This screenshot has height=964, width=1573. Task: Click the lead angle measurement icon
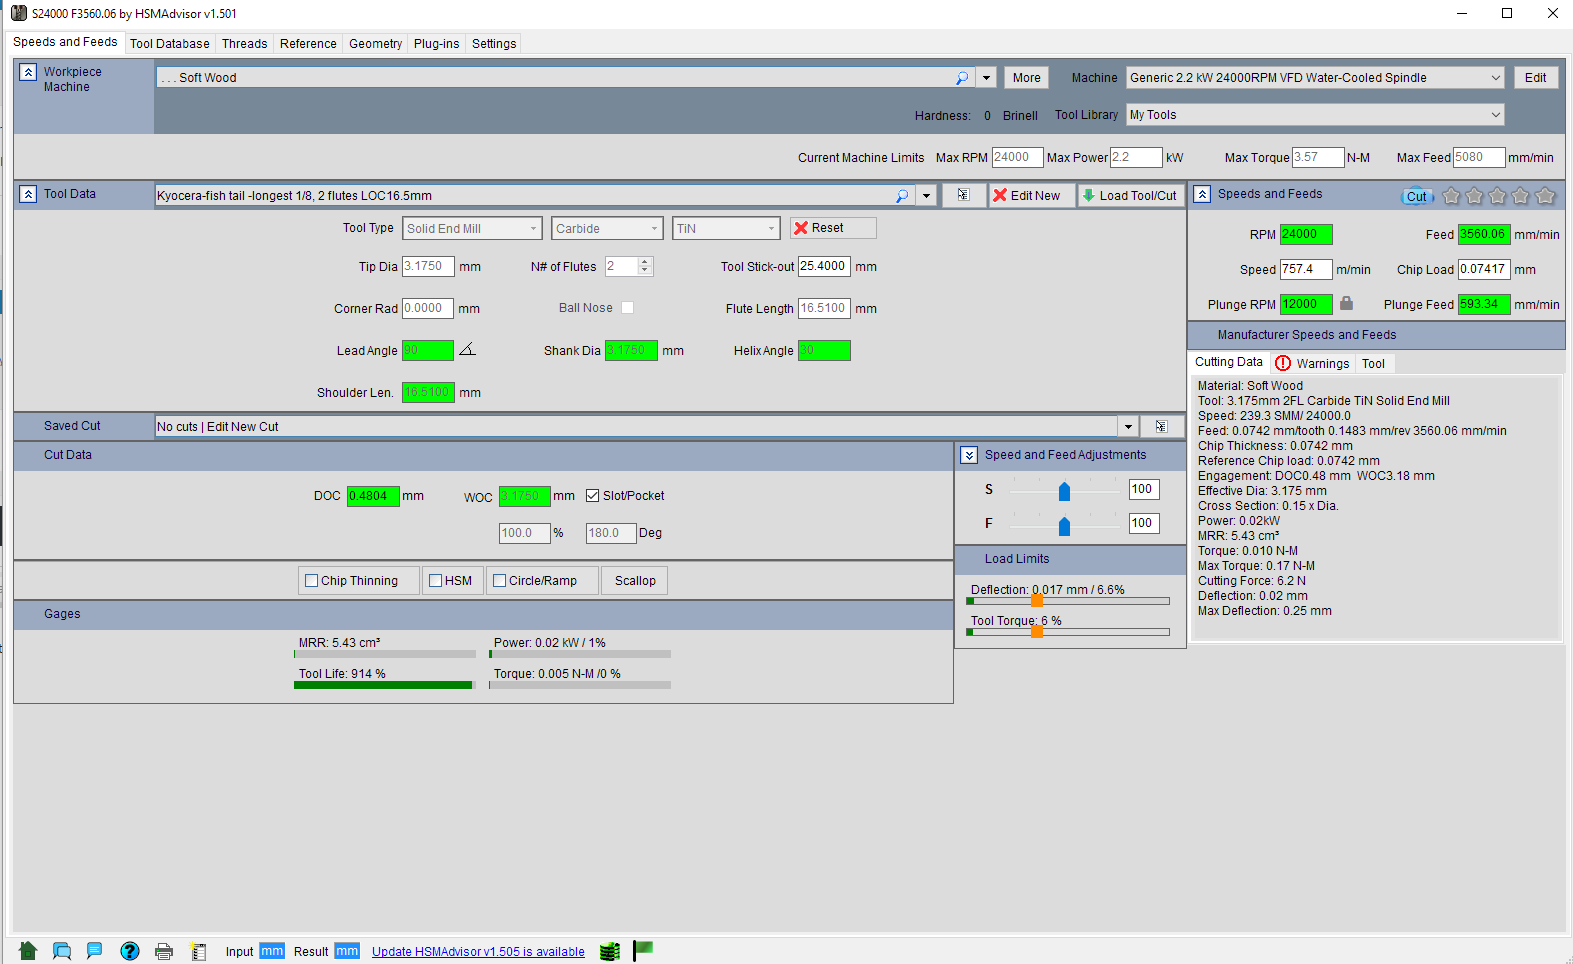click(x=467, y=350)
